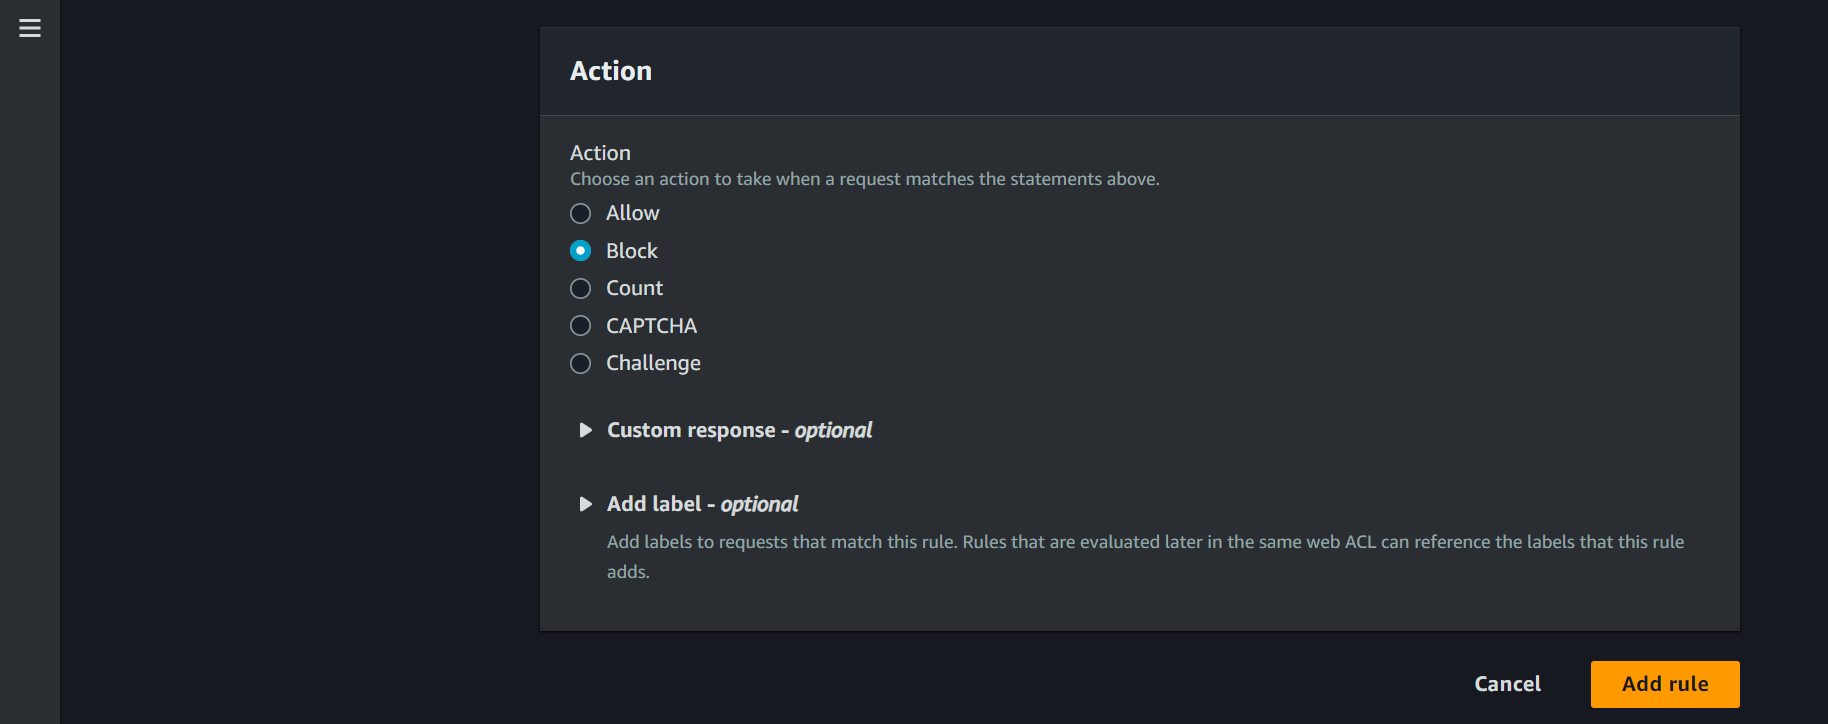This screenshot has height=724, width=1828.
Task: Click the "Allow" option label text
Action: pos(632,213)
